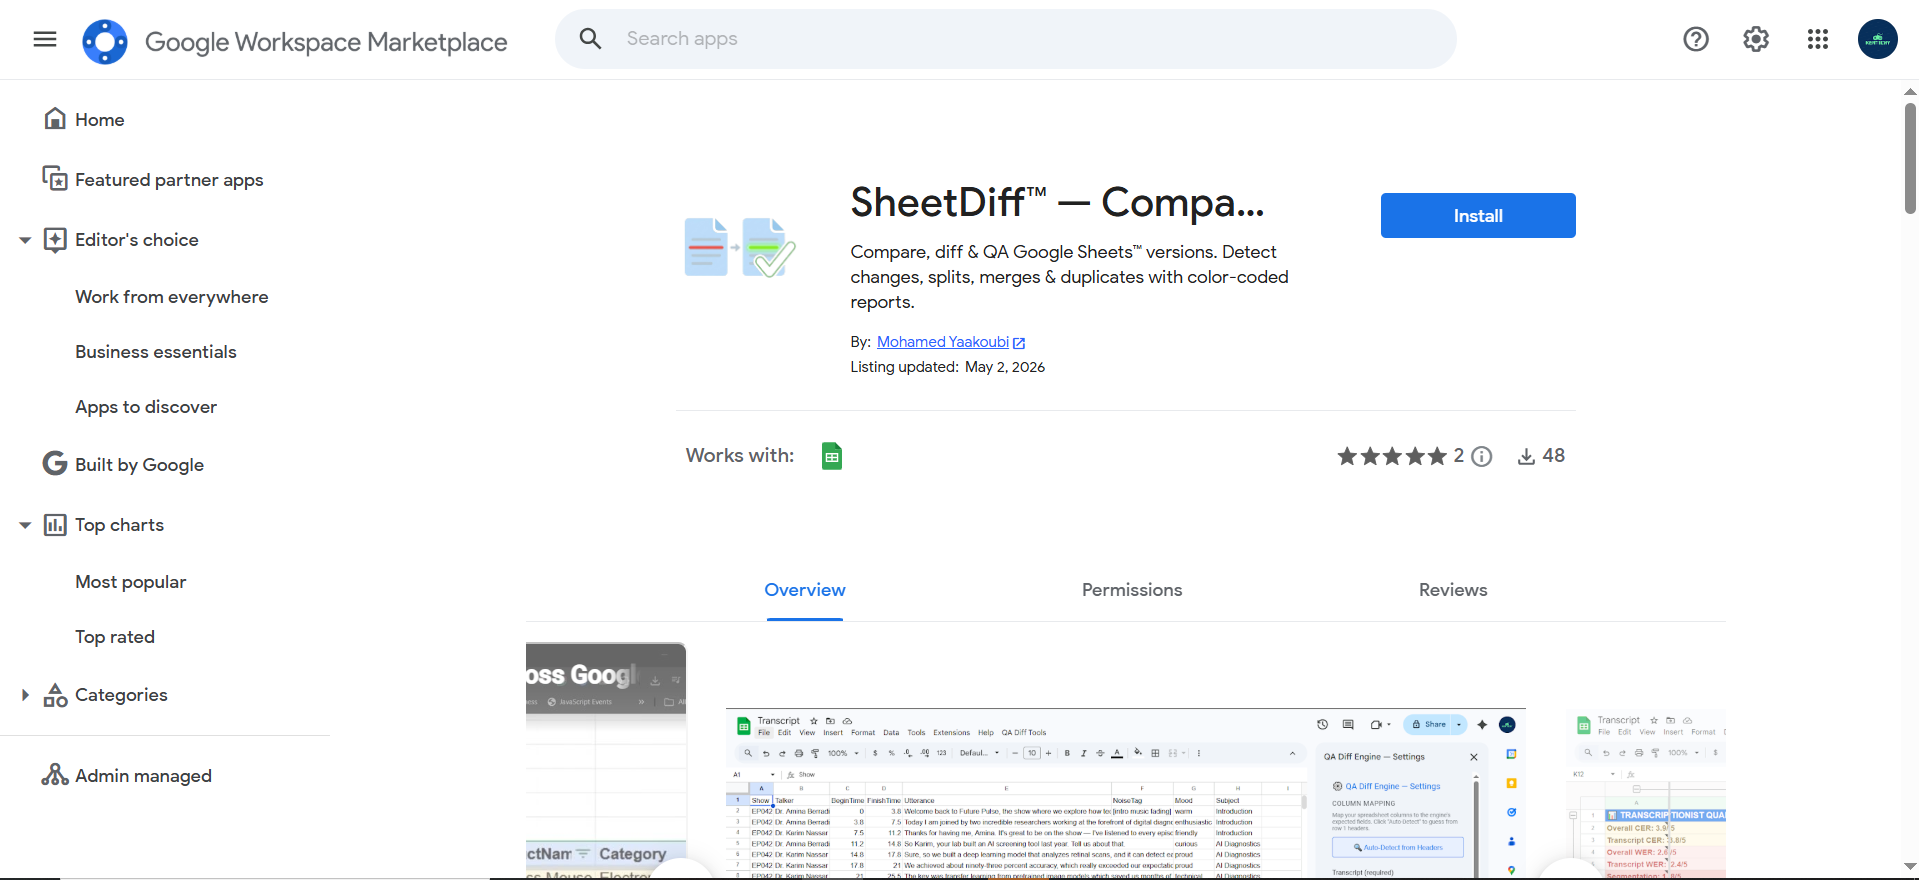Select Most popular
The width and height of the screenshot is (1919, 880).
131,582
